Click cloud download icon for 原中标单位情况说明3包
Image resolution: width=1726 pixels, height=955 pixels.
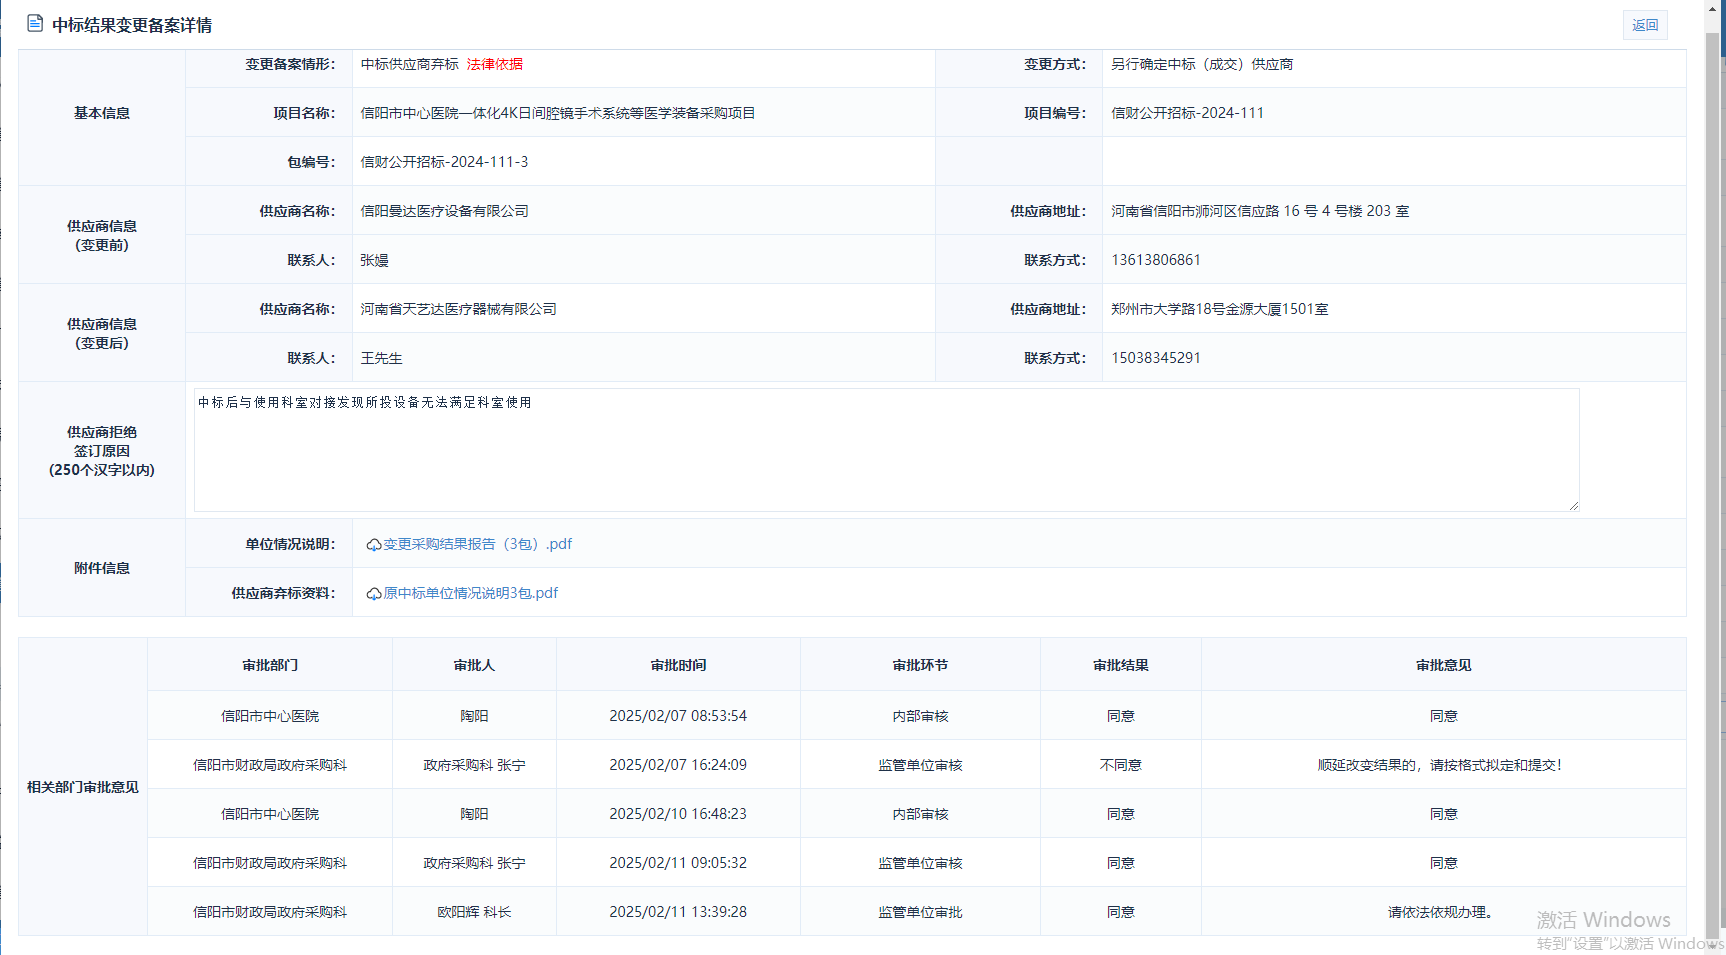pyautogui.click(x=373, y=594)
